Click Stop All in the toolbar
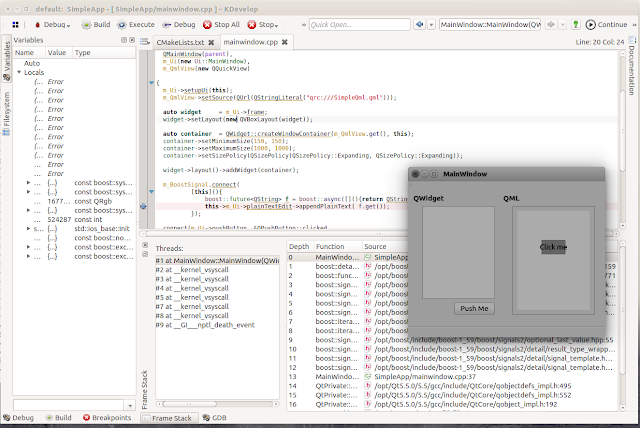Image resolution: width=640 pixels, height=428 pixels. point(222,25)
